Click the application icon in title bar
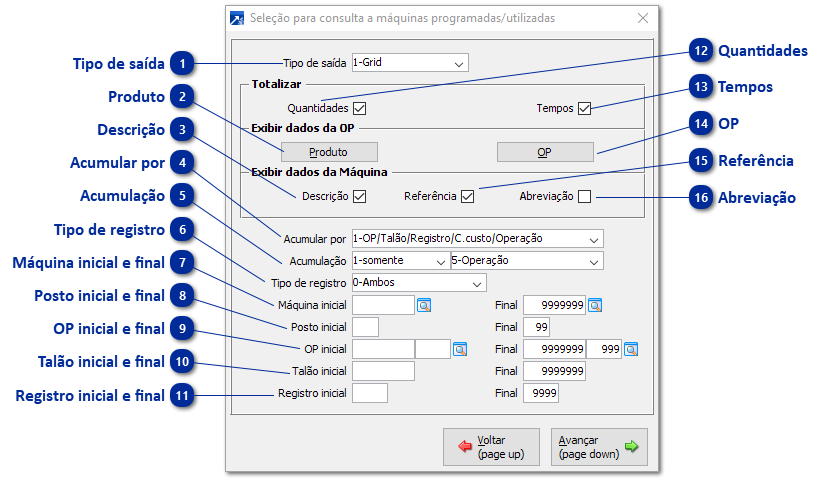The height and width of the screenshot is (483, 824). click(x=237, y=18)
